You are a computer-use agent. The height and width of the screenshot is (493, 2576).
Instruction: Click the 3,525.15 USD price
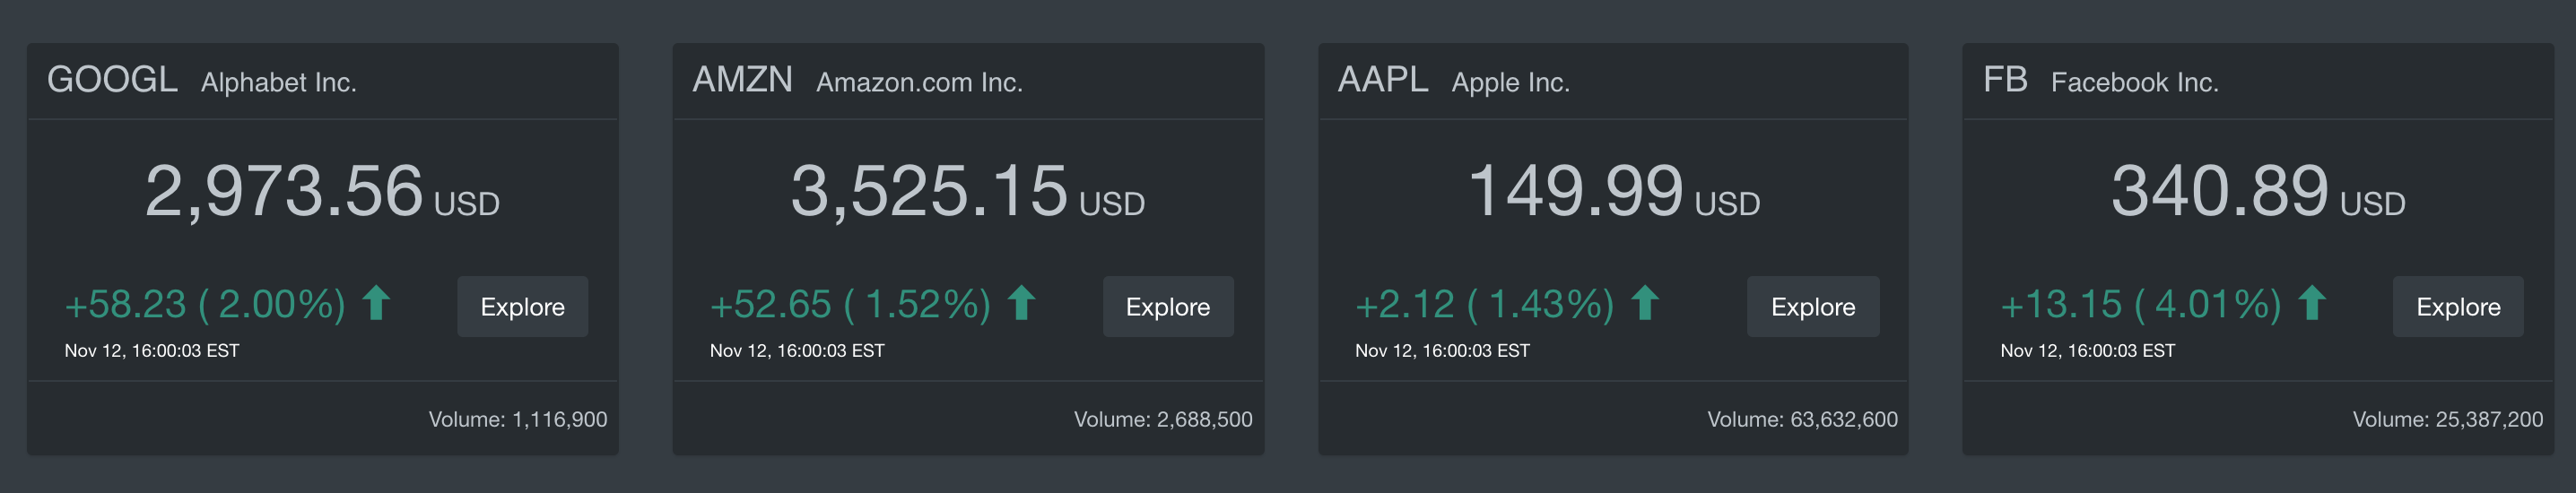pyautogui.click(x=967, y=191)
